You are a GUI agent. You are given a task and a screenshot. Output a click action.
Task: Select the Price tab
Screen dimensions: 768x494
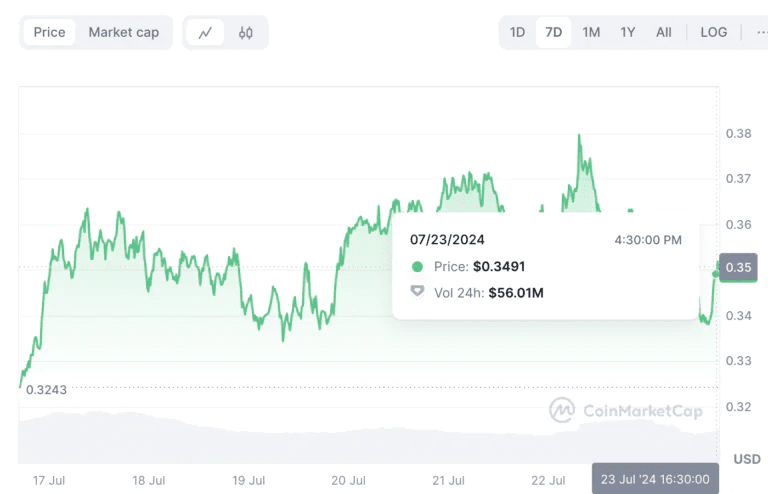[x=49, y=32]
